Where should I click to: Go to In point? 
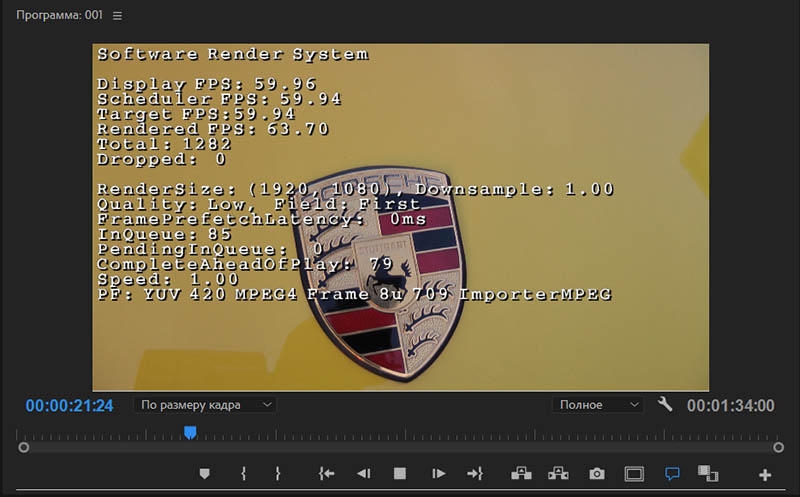(x=327, y=474)
